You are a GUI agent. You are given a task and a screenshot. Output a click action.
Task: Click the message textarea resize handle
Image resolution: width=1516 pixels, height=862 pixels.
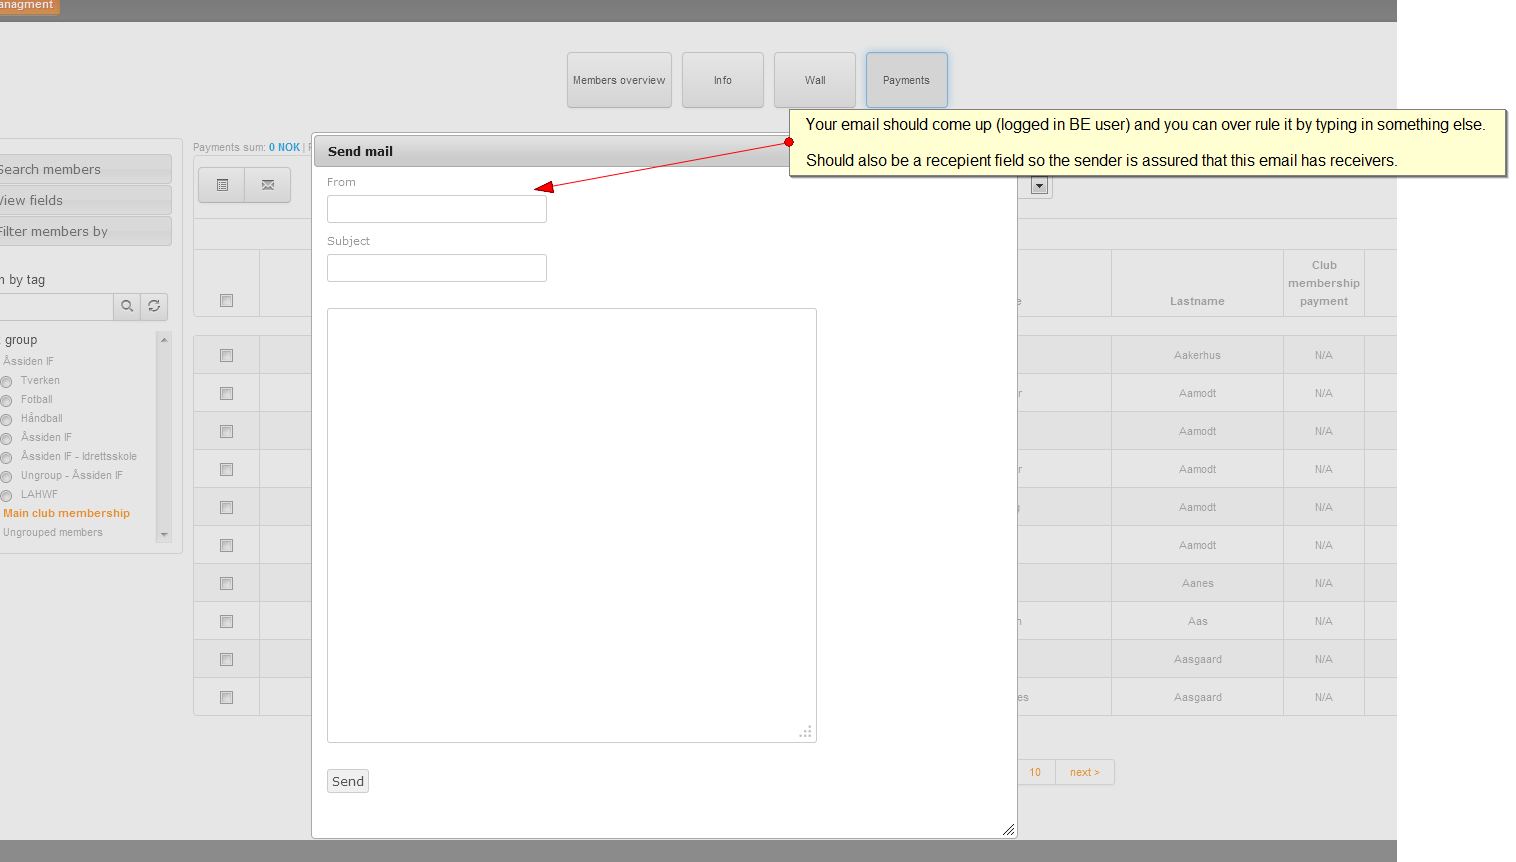click(x=805, y=732)
